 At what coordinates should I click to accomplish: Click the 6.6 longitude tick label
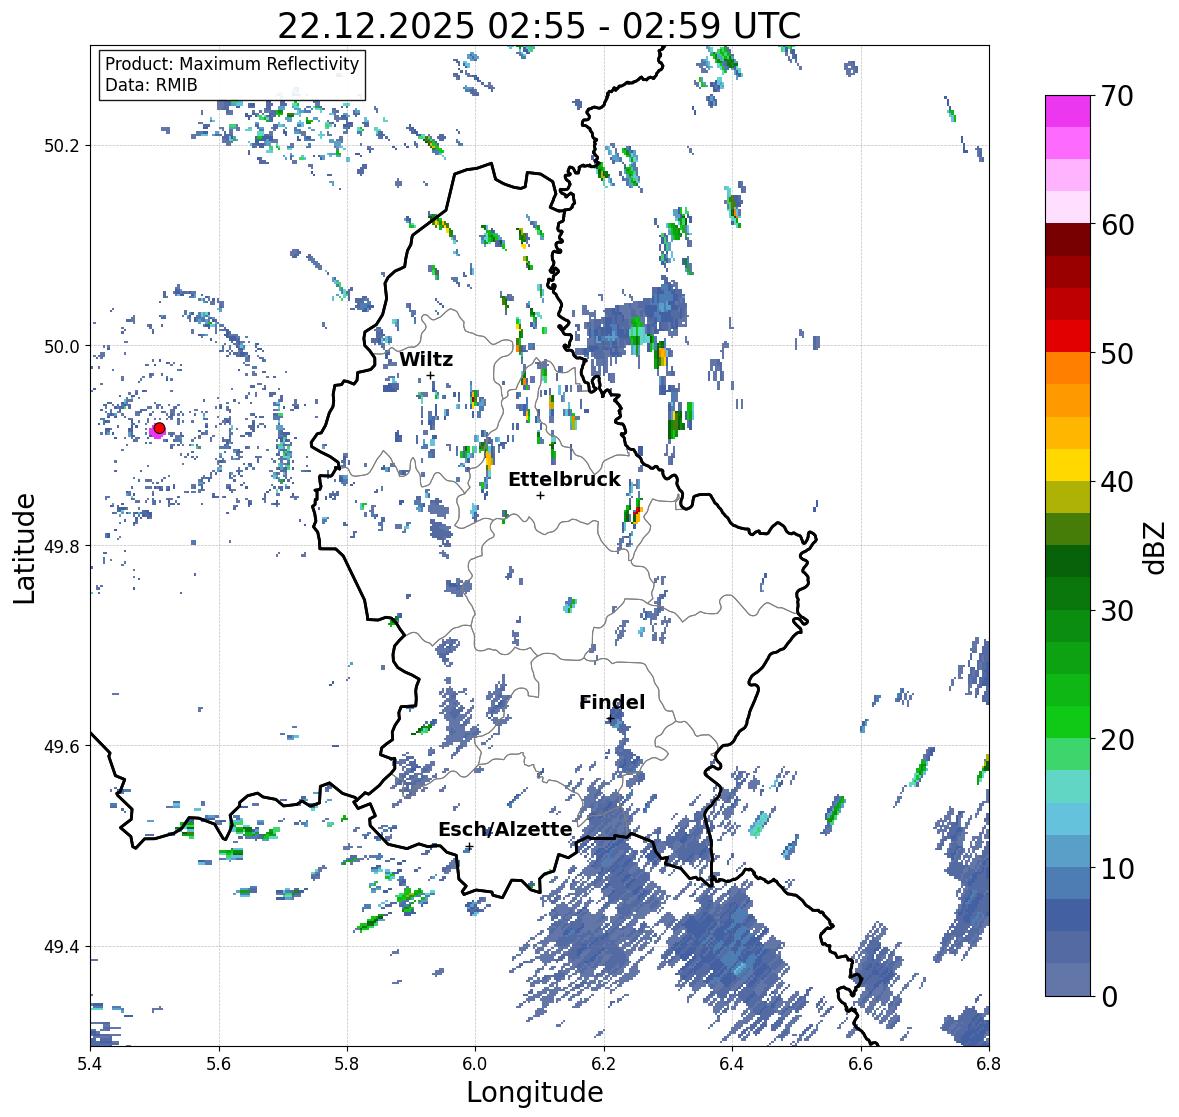(861, 1064)
